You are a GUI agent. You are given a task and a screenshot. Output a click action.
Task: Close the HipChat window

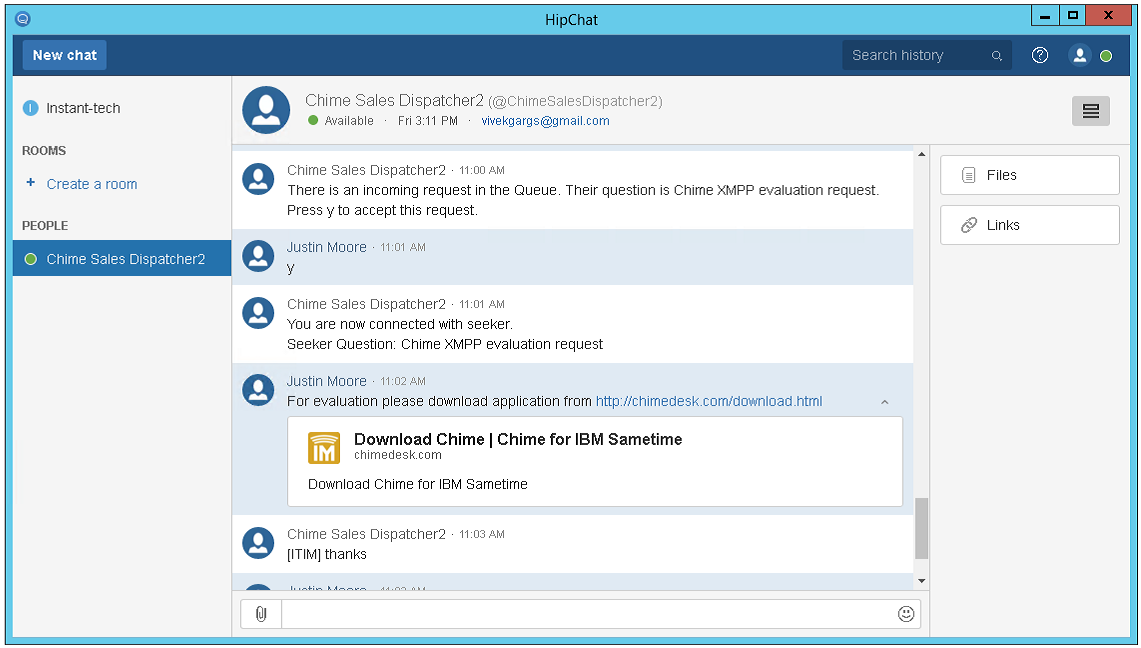tap(1108, 15)
